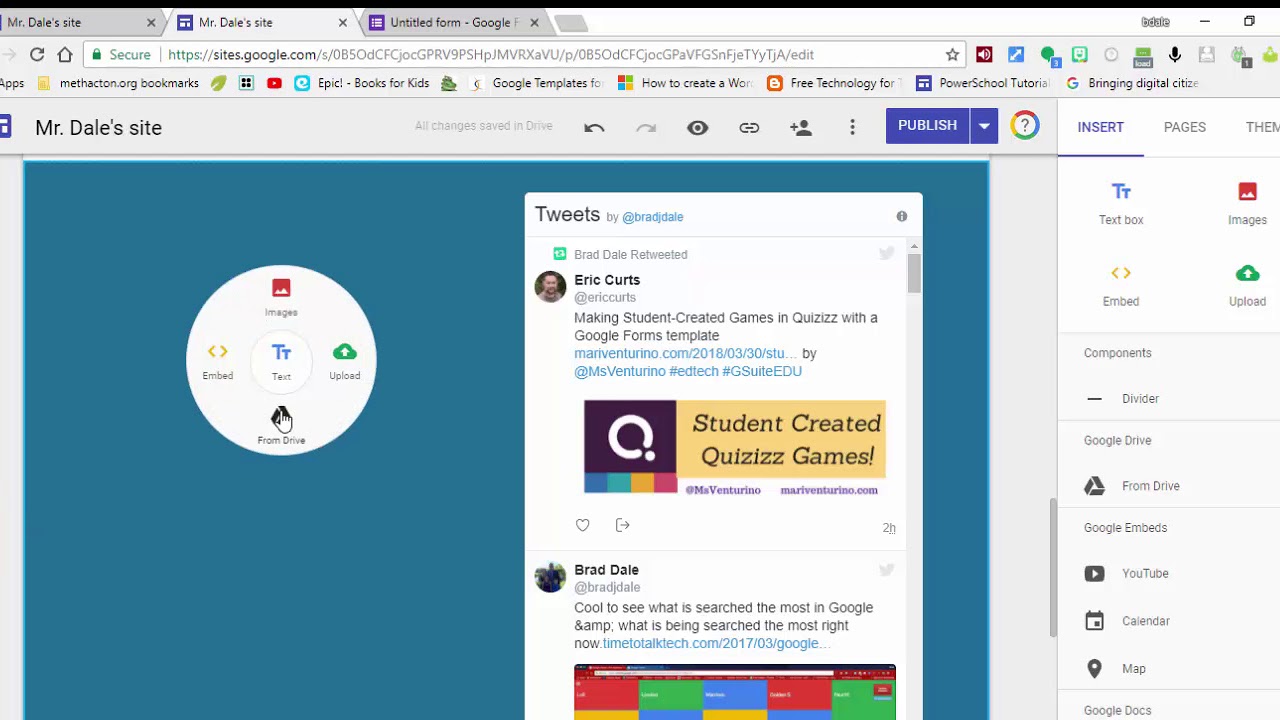Bookmark this page with the star

coord(952,54)
